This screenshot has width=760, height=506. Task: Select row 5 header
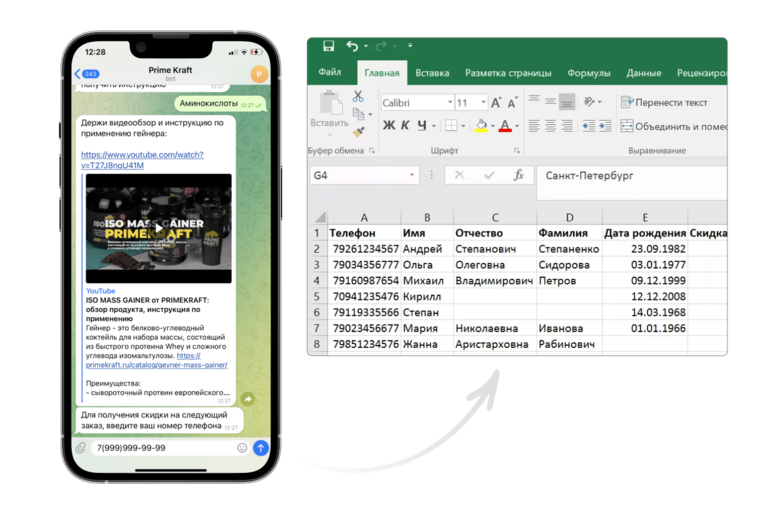tap(317, 296)
